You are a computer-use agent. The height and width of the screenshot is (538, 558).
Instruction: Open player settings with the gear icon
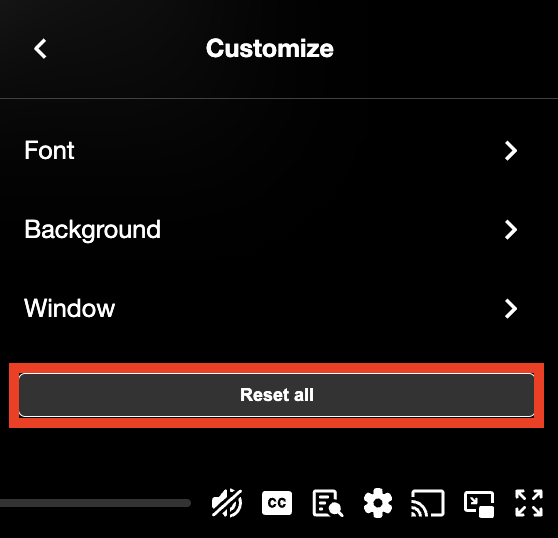point(378,503)
